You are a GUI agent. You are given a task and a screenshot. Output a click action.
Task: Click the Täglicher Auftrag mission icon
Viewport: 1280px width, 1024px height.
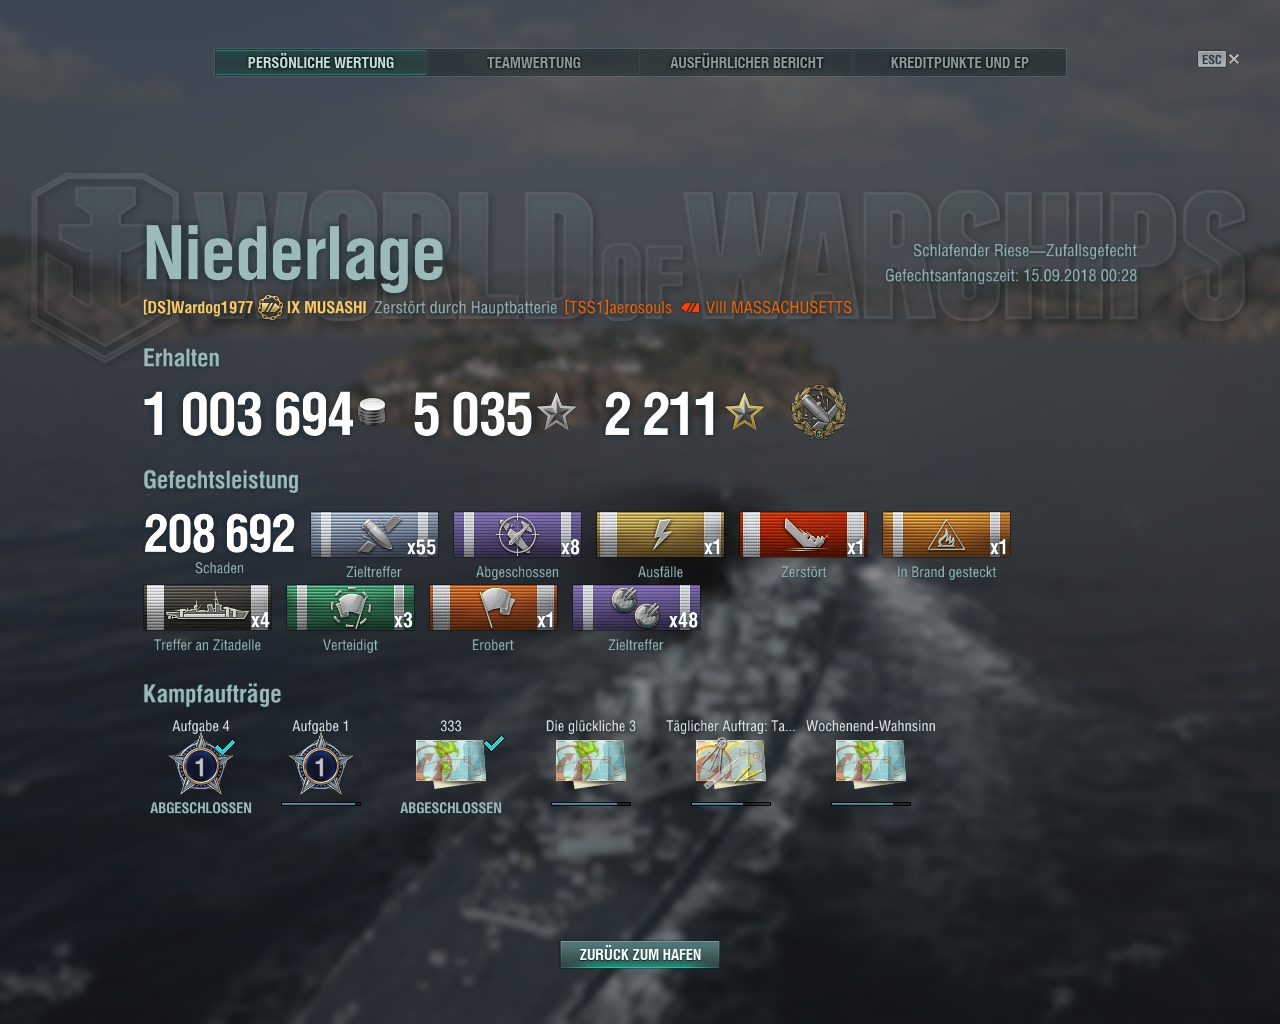coord(731,764)
